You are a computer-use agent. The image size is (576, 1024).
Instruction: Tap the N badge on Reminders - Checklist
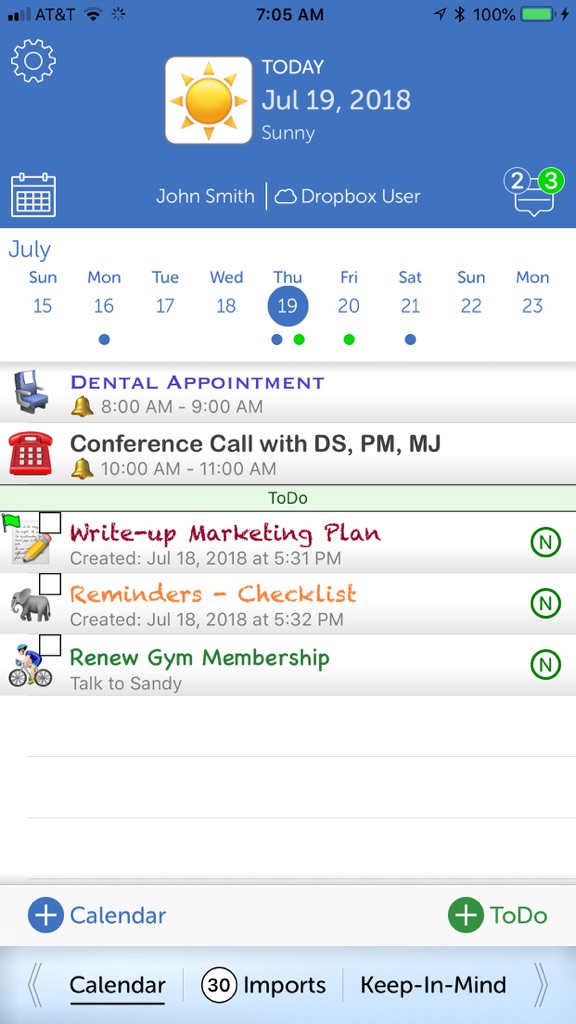(545, 603)
